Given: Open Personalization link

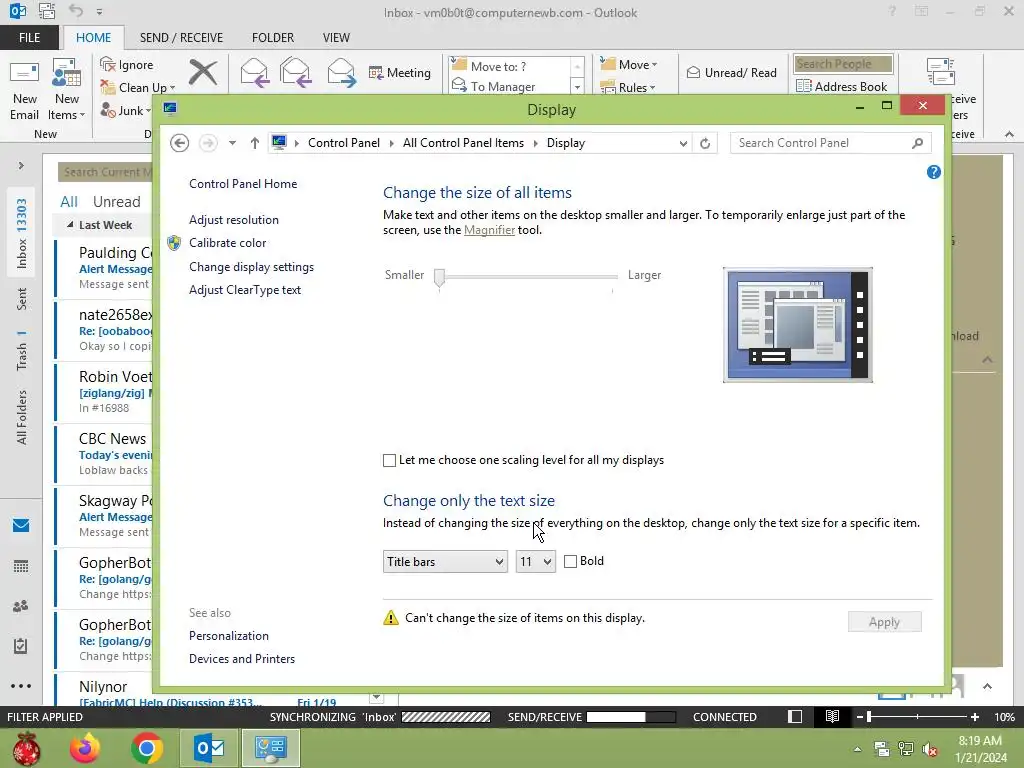Looking at the screenshot, I should click(229, 635).
